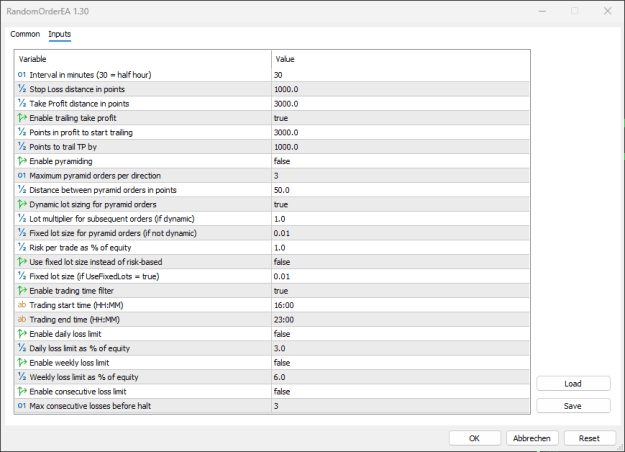Screen dimensions: 625x452
Task: Click the Max consecutive losses value 3
Action: pyautogui.click(x=276, y=406)
